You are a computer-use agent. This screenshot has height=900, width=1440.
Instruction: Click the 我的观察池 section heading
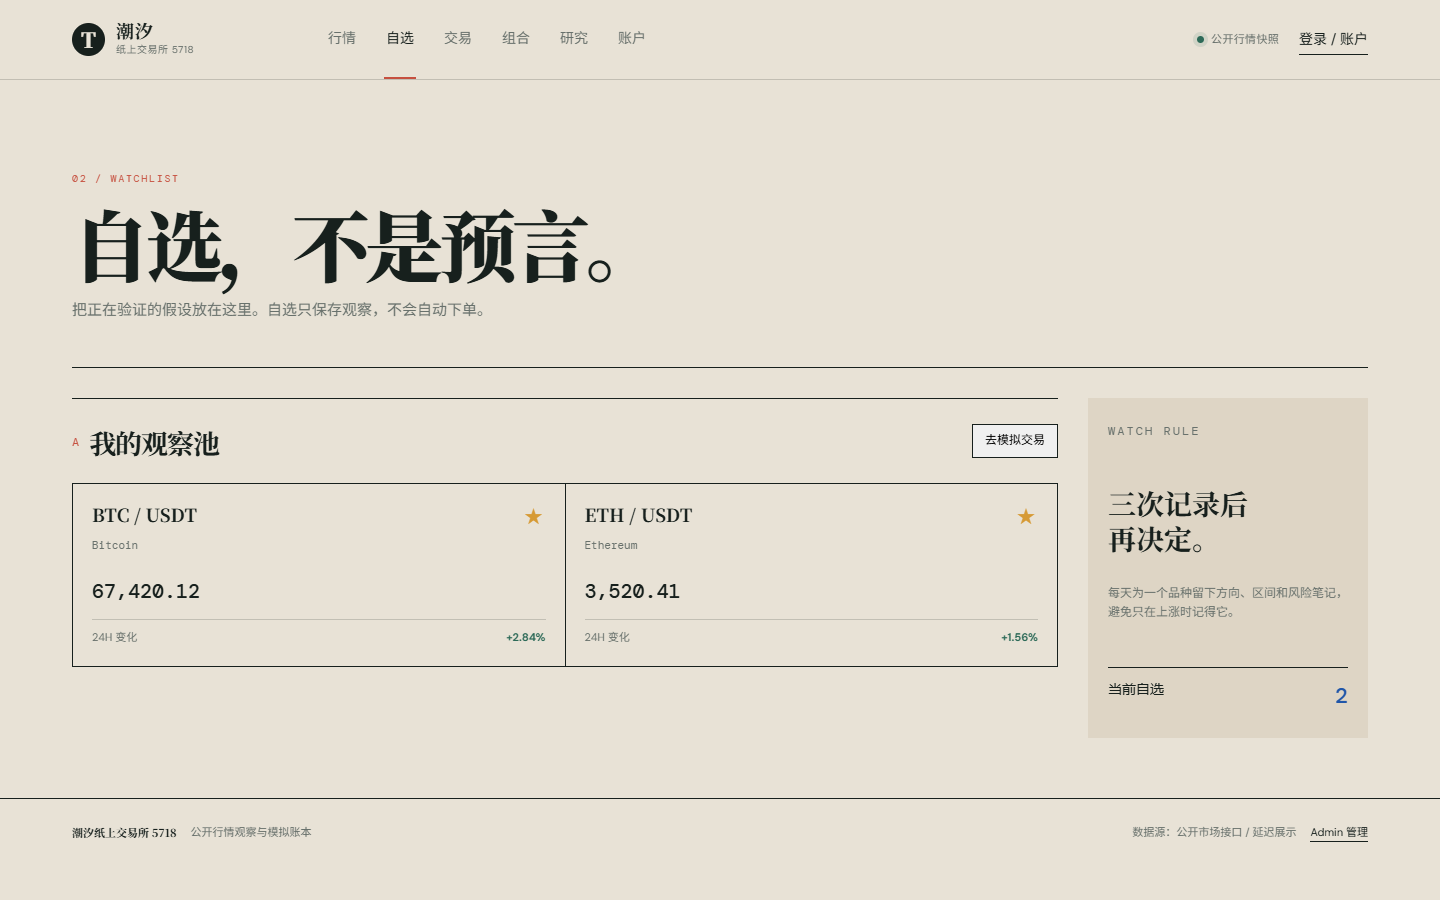(155, 444)
